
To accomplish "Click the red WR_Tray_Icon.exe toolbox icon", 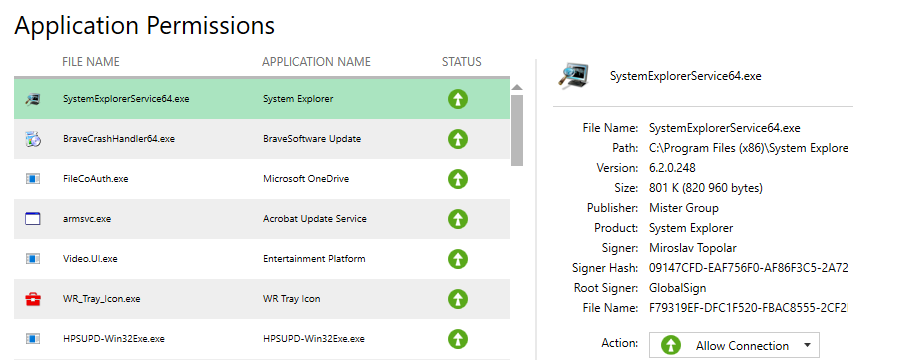I will click(32, 299).
